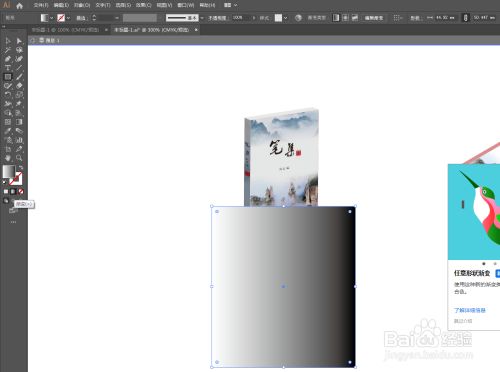Click the shape width value field
Screen dimensions: 500x372
(445, 18)
